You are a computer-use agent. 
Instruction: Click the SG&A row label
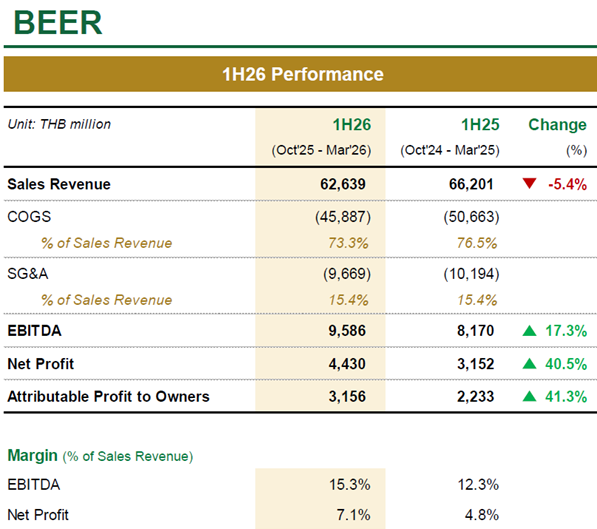point(28,274)
